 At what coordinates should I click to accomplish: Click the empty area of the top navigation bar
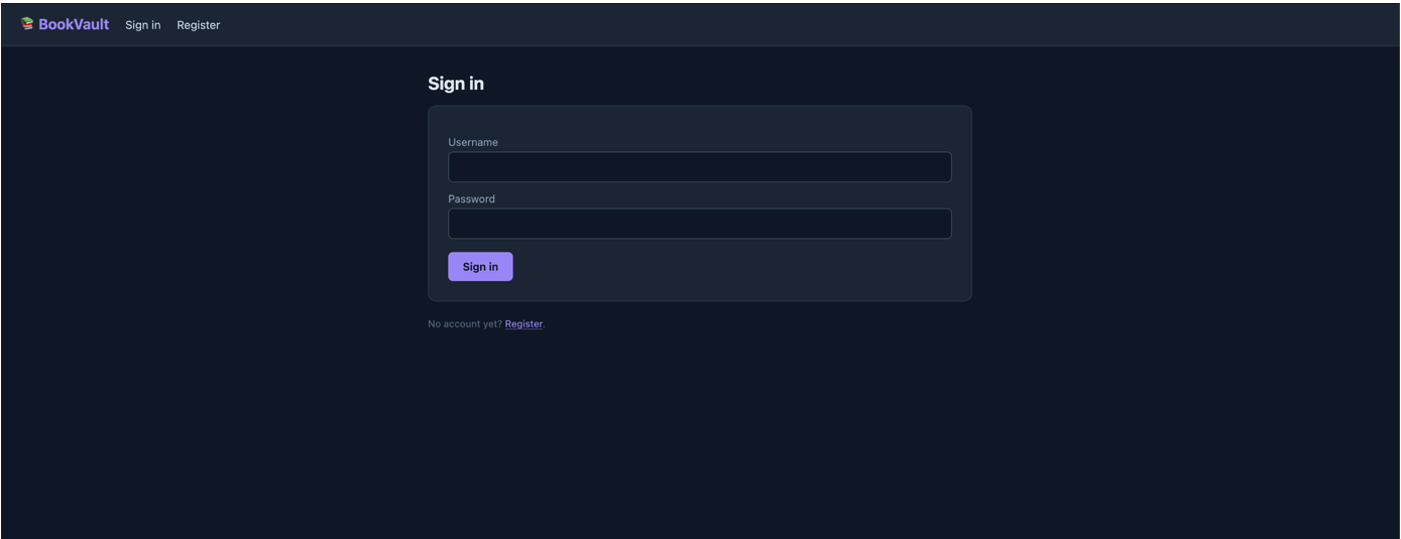[x=800, y=24]
